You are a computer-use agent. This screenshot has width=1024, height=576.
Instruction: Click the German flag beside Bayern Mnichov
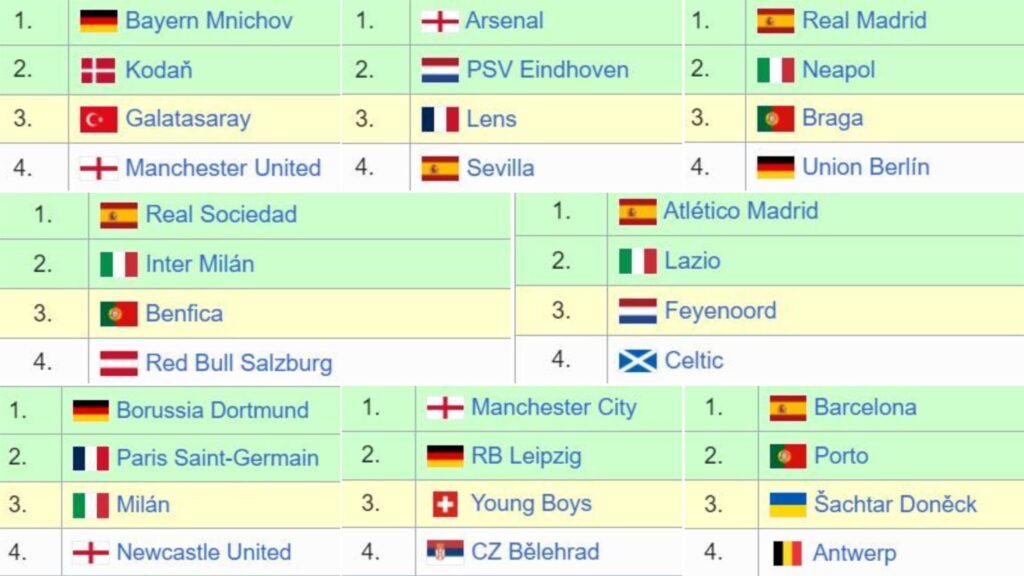click(99, 21)
